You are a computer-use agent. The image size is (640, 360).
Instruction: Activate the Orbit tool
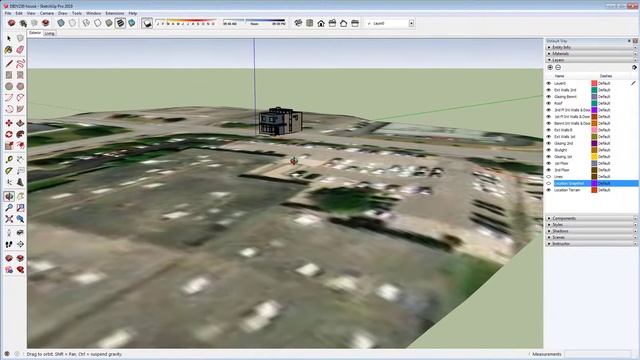click(9, 196)
